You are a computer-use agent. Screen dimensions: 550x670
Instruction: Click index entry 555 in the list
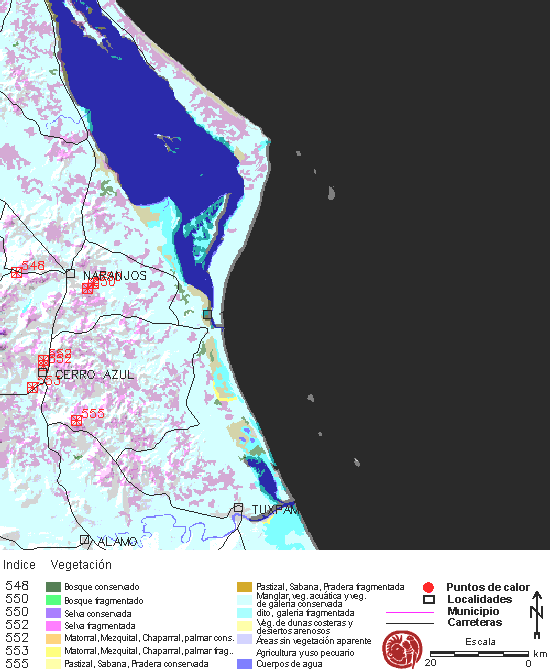pyautogui.click(x=17, y=664)
